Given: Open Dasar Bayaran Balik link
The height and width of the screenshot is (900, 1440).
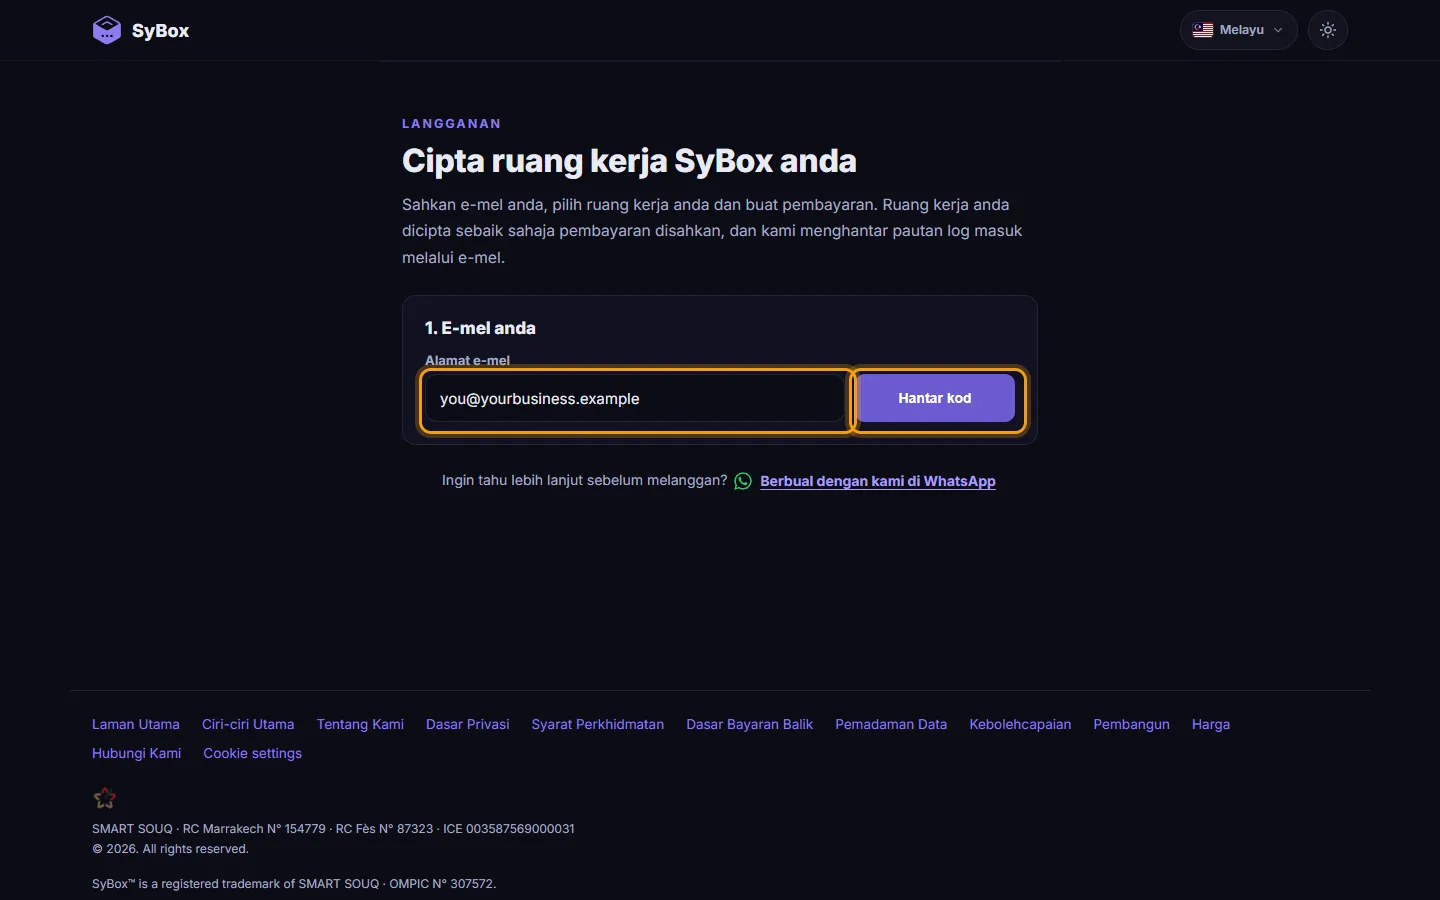Looking at the screenshot, I should point(750,724).
